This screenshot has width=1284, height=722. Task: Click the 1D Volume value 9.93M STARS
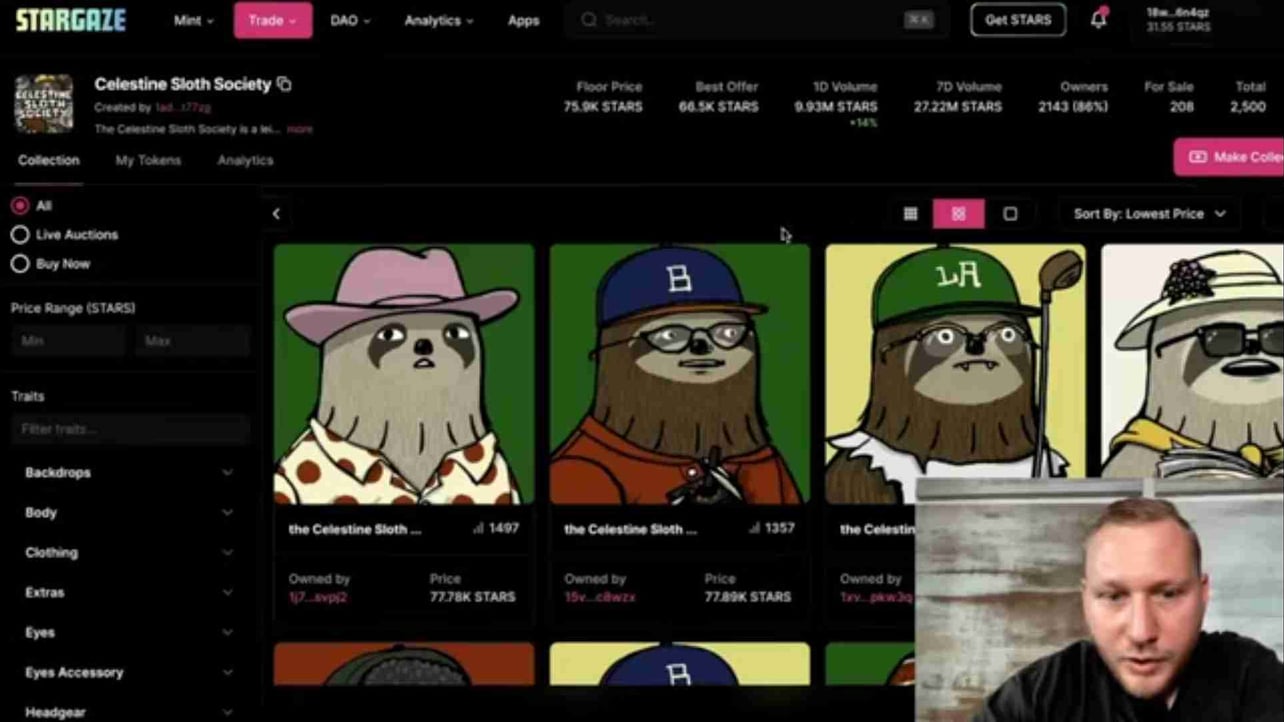pyautogui.click(x=836, y=107)
